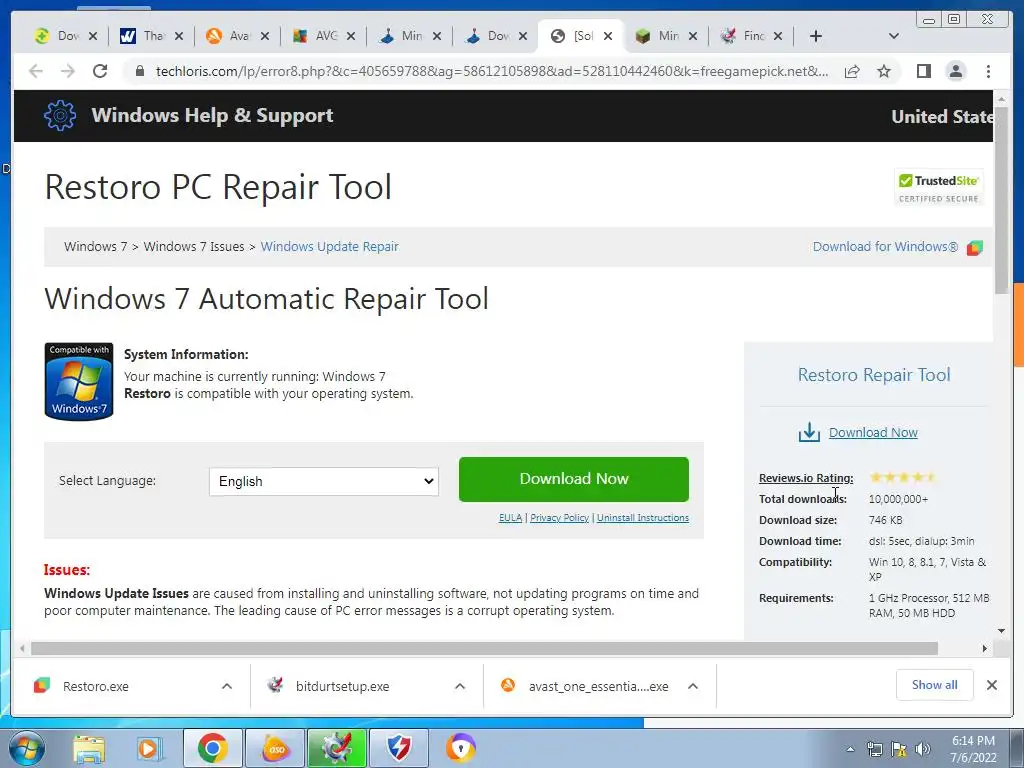Click the Chrome taskbar icon

pos(212,748)
